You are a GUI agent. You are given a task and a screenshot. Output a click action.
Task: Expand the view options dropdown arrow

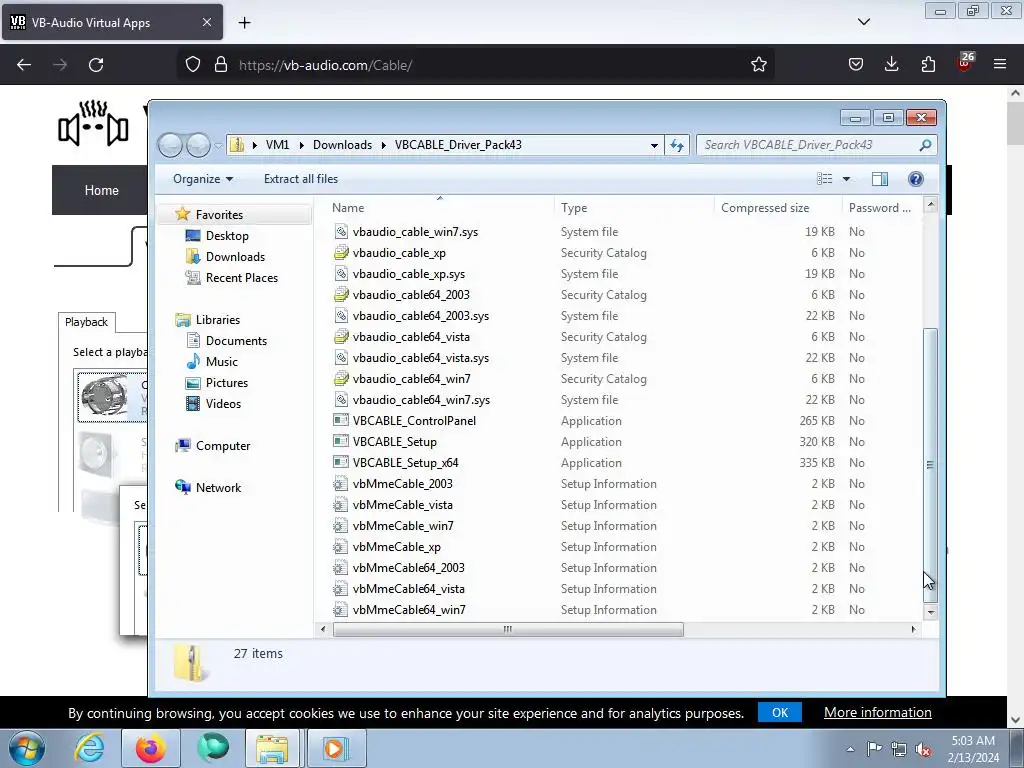click(x=846, y=179)
